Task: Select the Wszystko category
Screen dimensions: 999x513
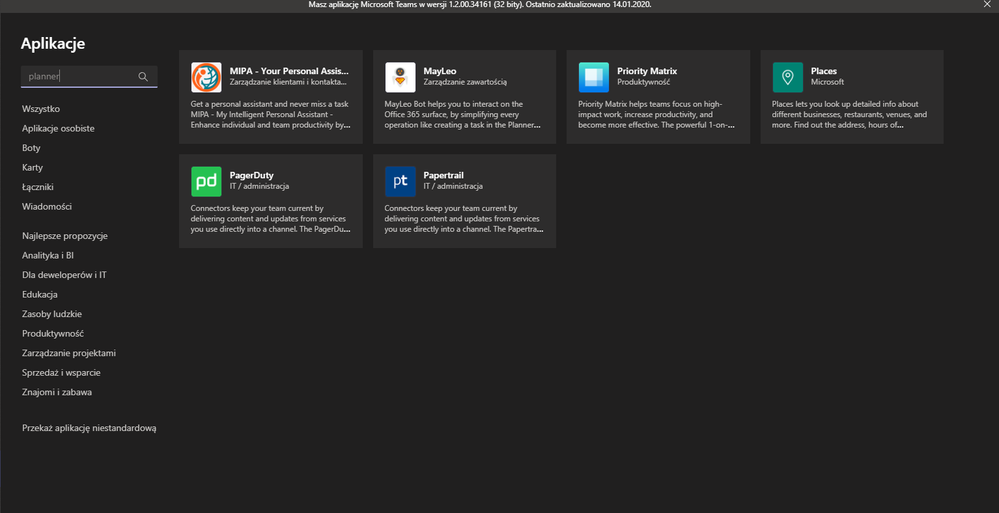Action: pyautogui.click(x=41, y=109)
